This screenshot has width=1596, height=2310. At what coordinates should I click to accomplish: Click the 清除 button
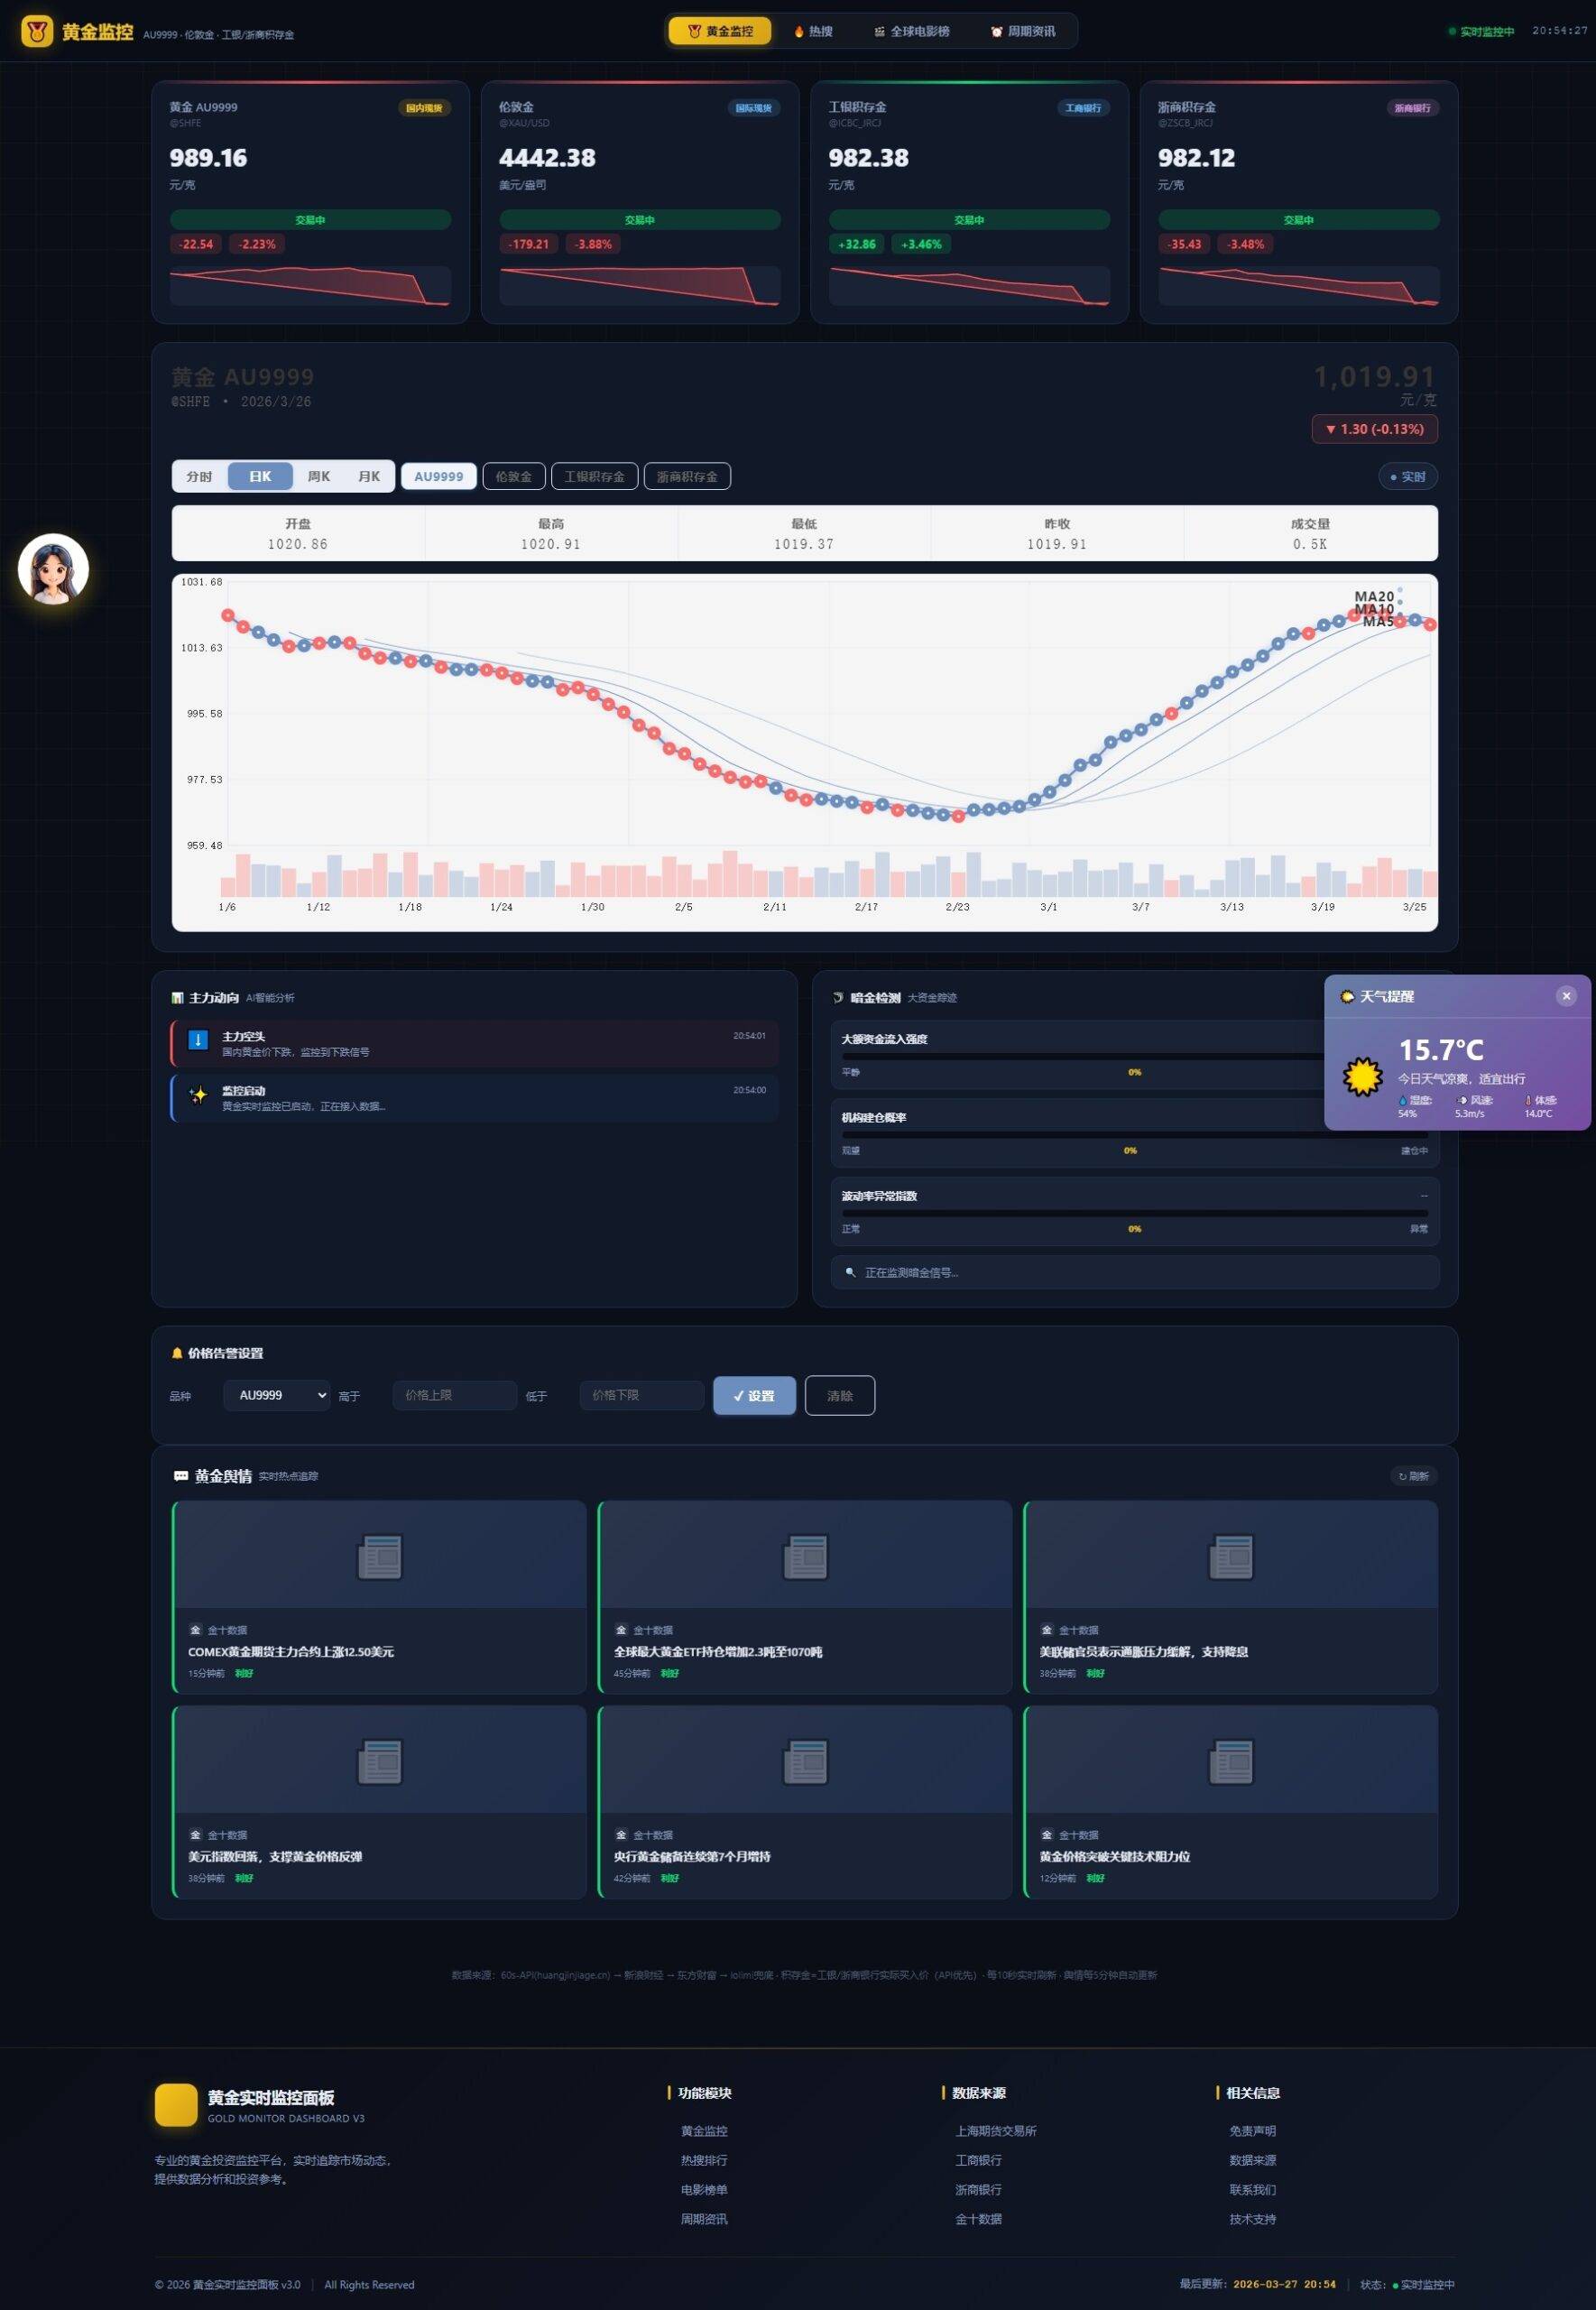pyautogui.click(x=839, y=1396)
